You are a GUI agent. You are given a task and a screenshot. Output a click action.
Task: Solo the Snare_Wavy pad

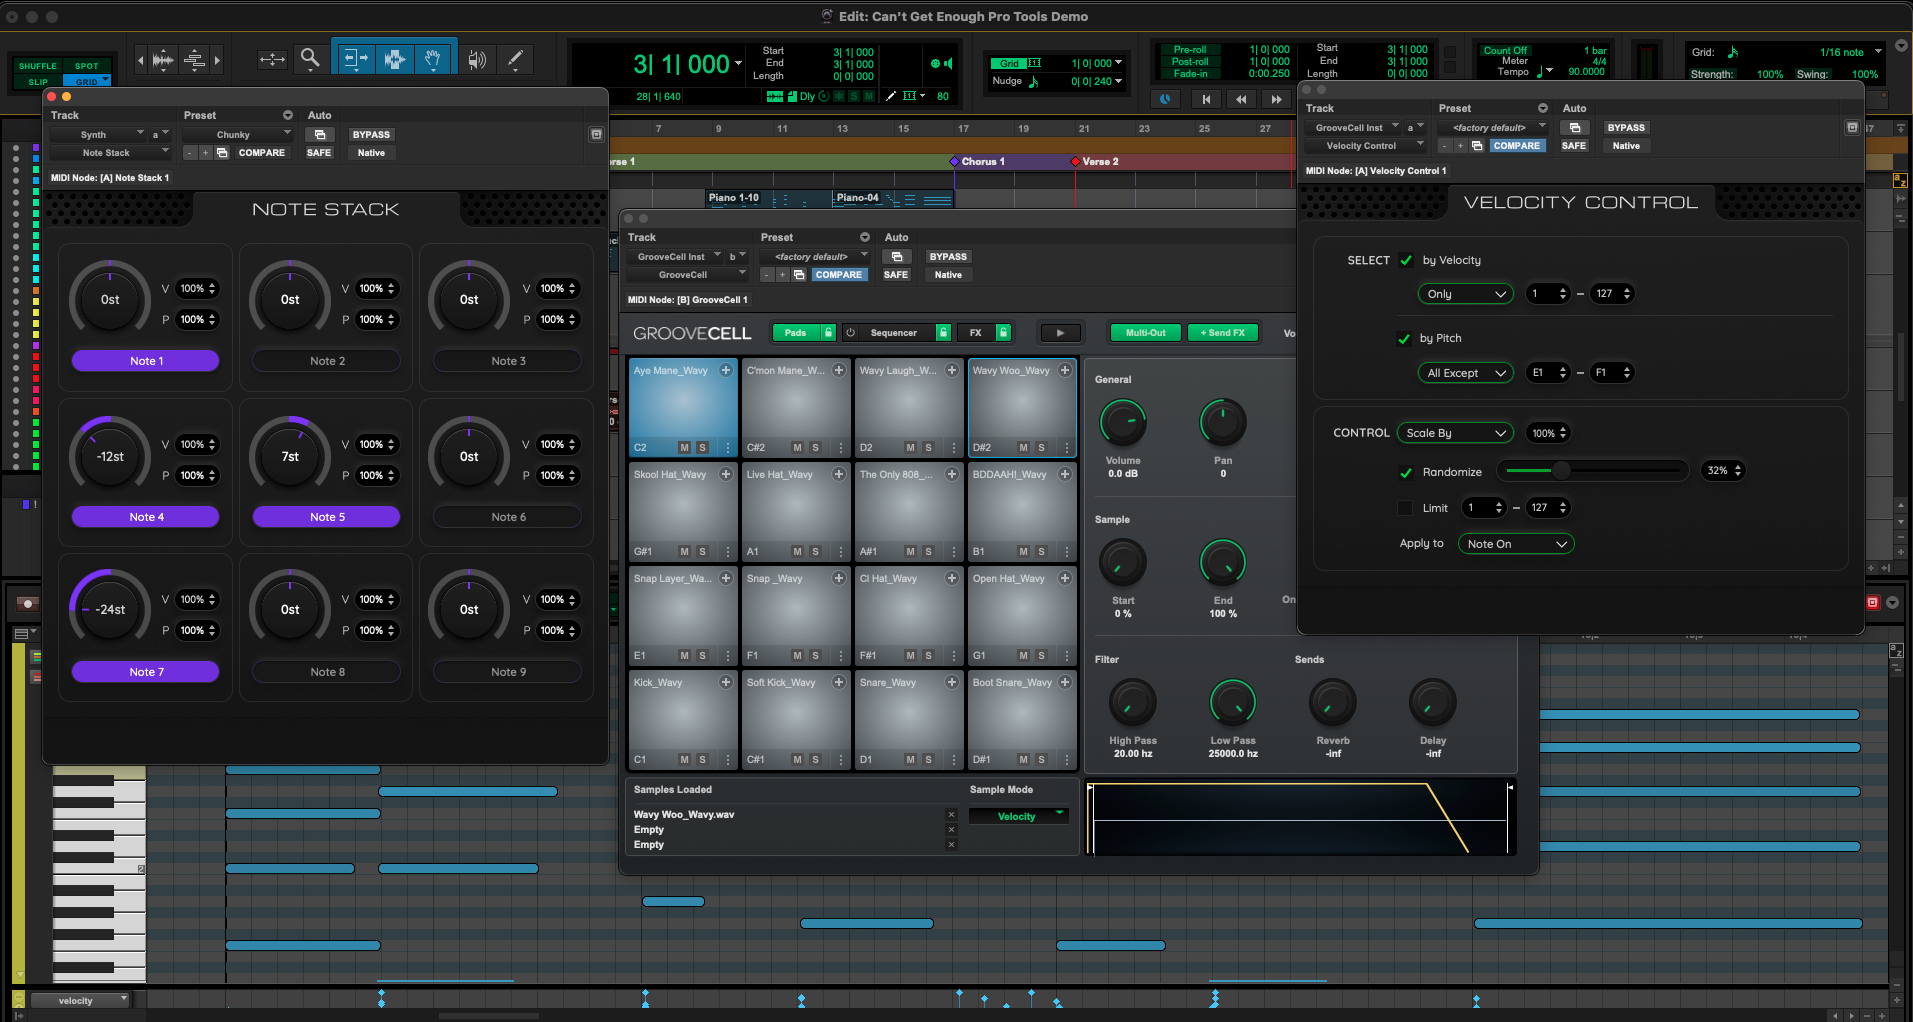coord(928,760)
